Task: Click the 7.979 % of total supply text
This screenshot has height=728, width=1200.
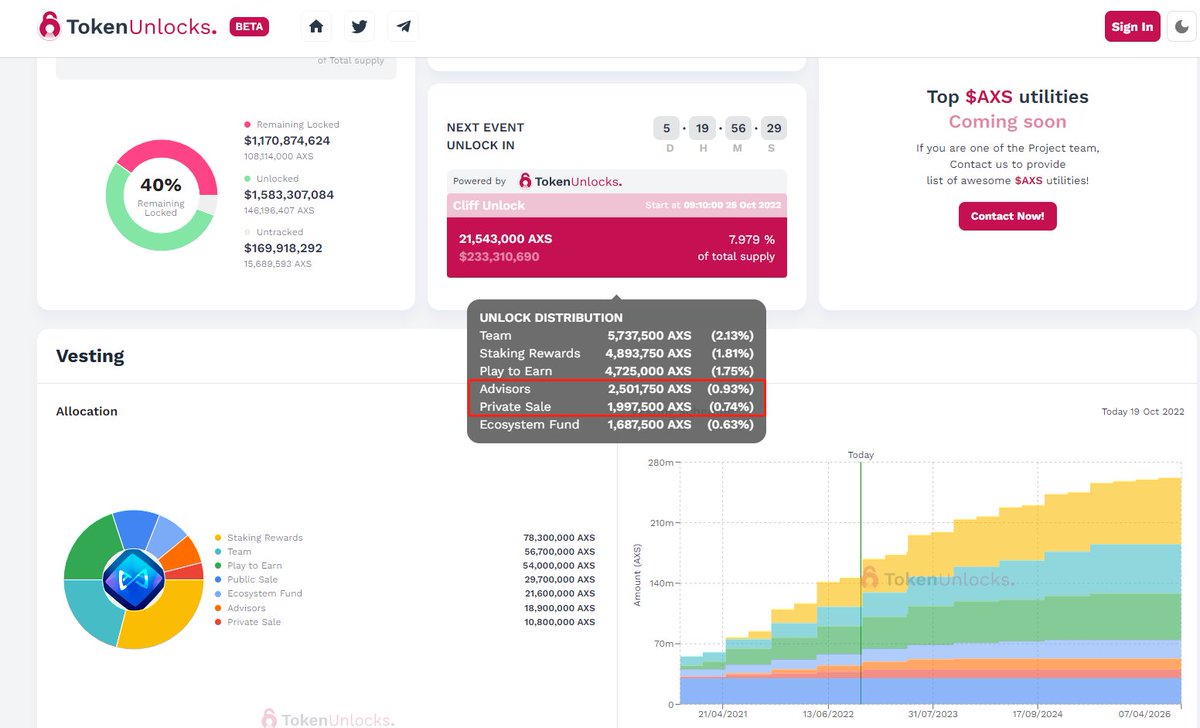Action: 737,248
